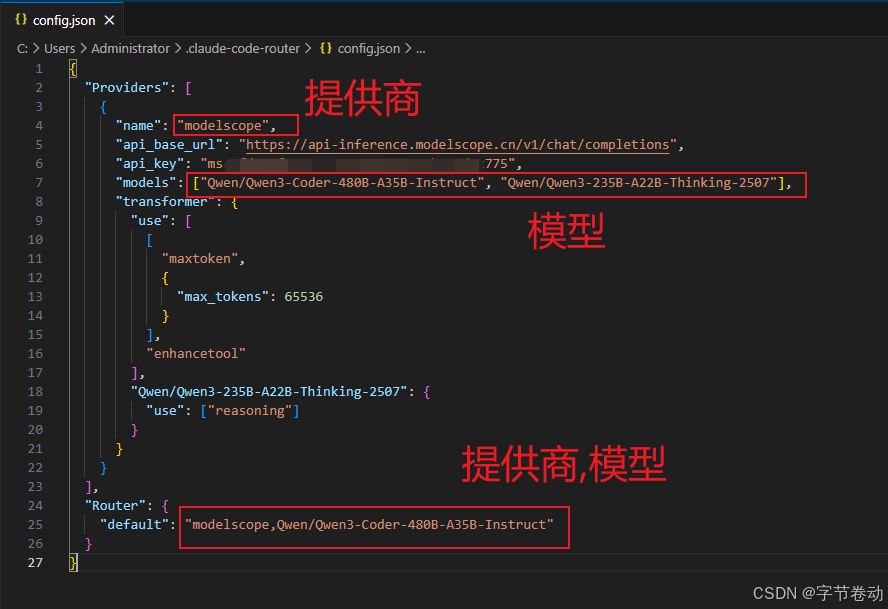Click the "Qwen/Qwen3-235B-A22B-Thinking-2507" key on line 18
The width and height of the screenshot is (888, 609).
pyautogui.click(x=269, y=392)
